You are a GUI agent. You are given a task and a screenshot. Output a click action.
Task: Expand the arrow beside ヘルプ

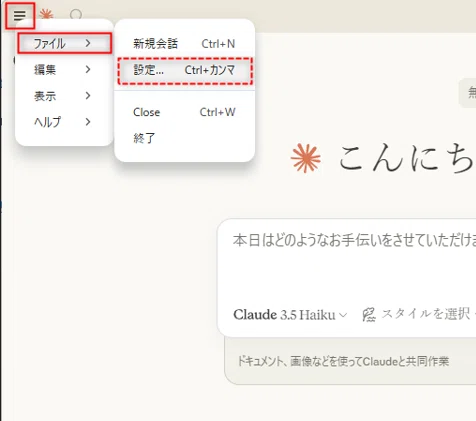(88, 122)
